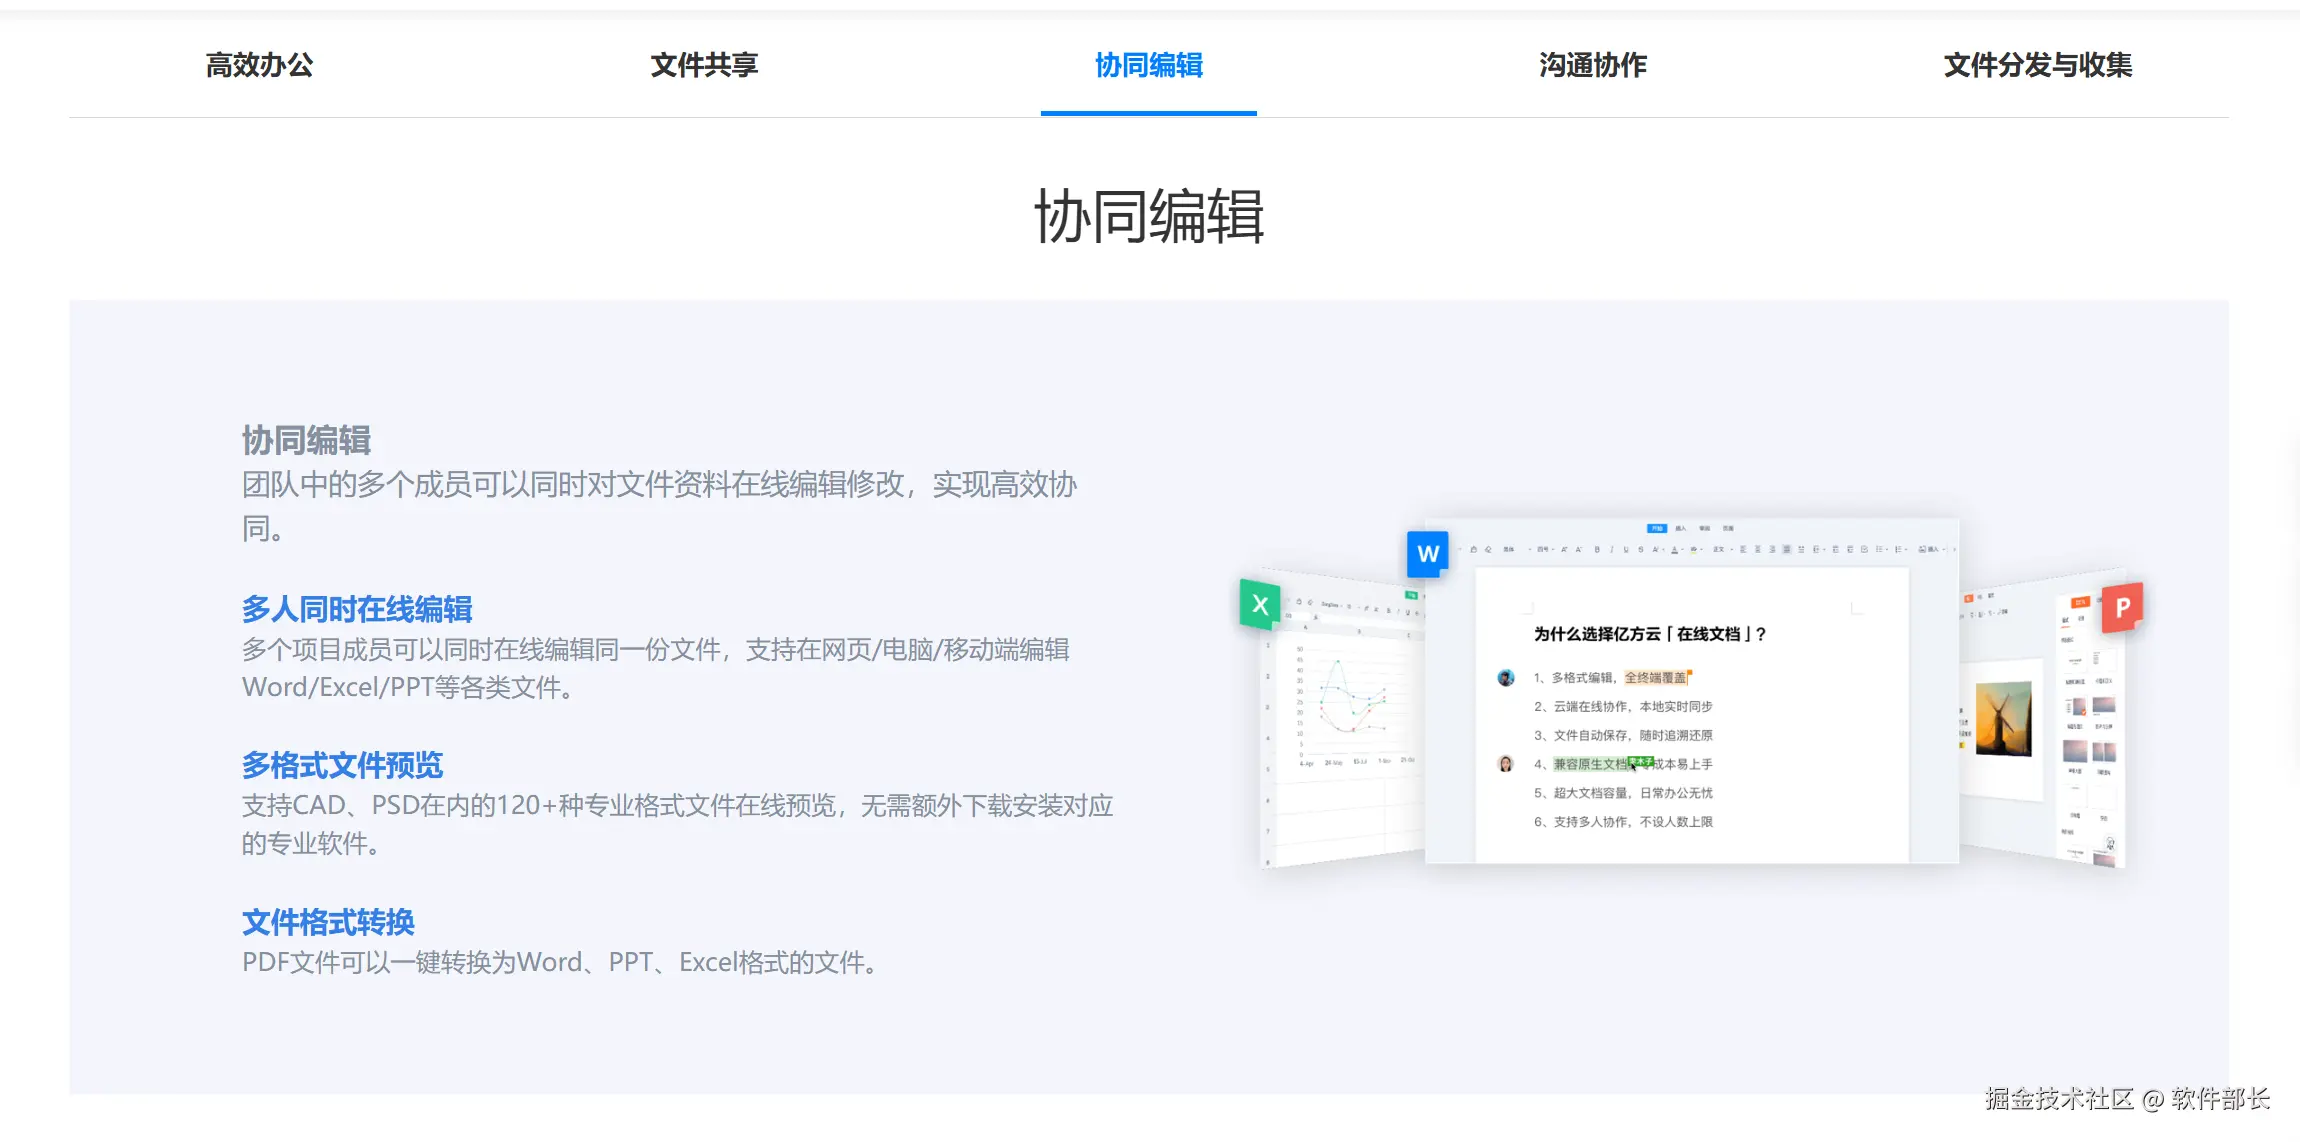The width and height of the screenshot is (2300, 1142).
Task: Click the red PowerPoint 'P' file icon
Action: pyautogui.click(x=2122, y=607)
